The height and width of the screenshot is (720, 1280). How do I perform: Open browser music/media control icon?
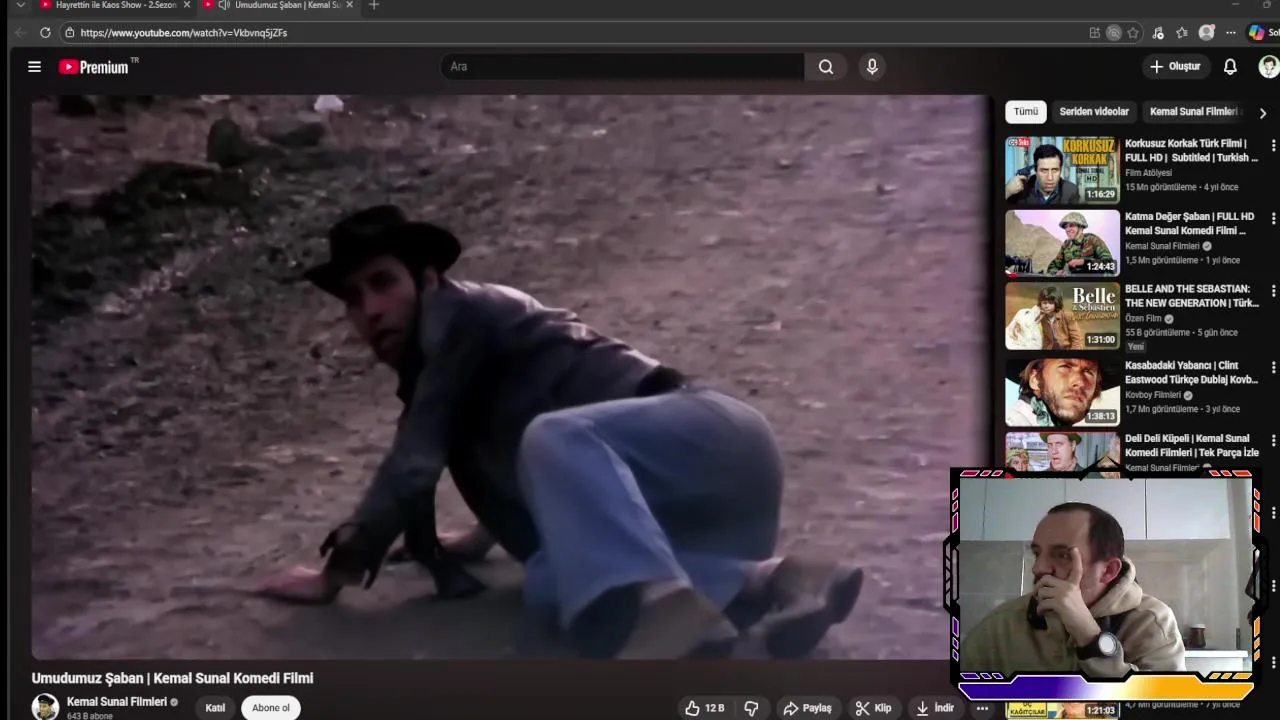[x=1158, y=33]
